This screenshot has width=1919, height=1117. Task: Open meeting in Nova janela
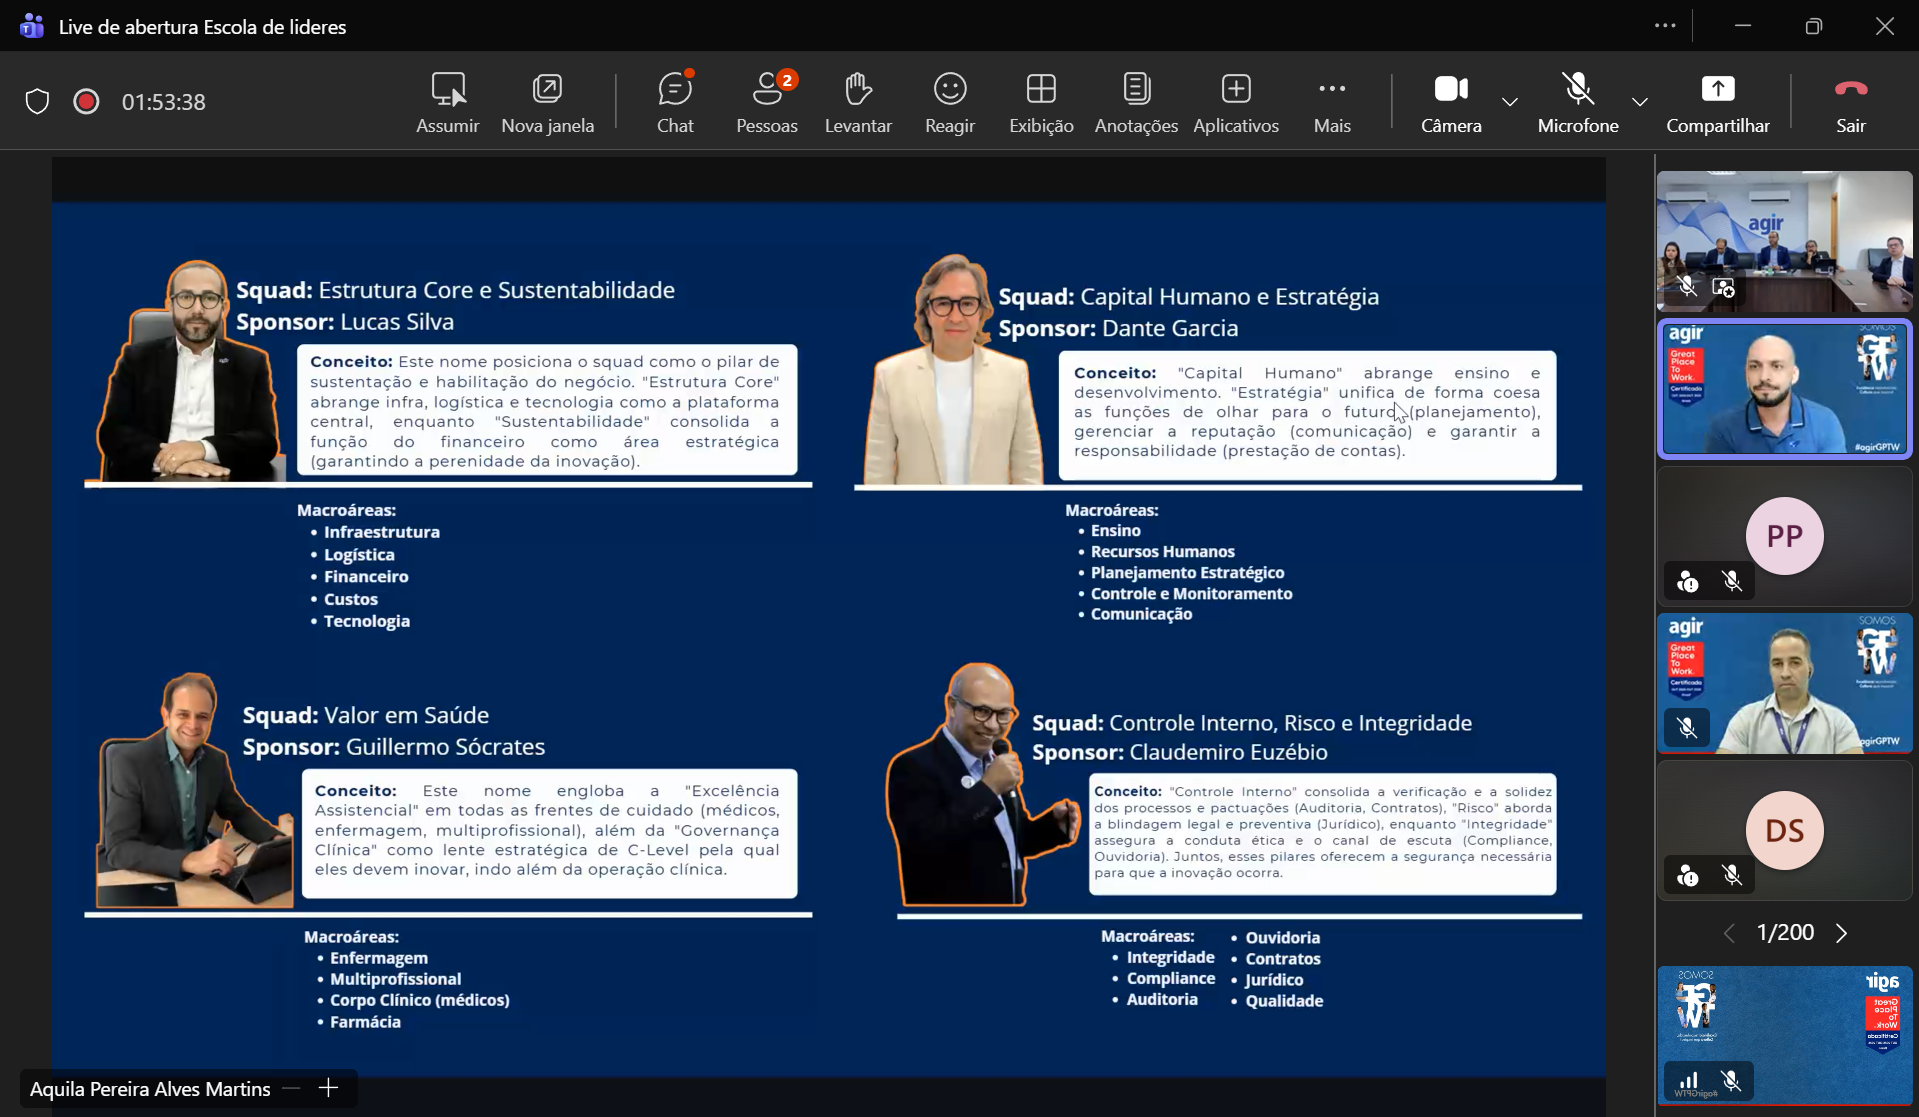(547, 102)
